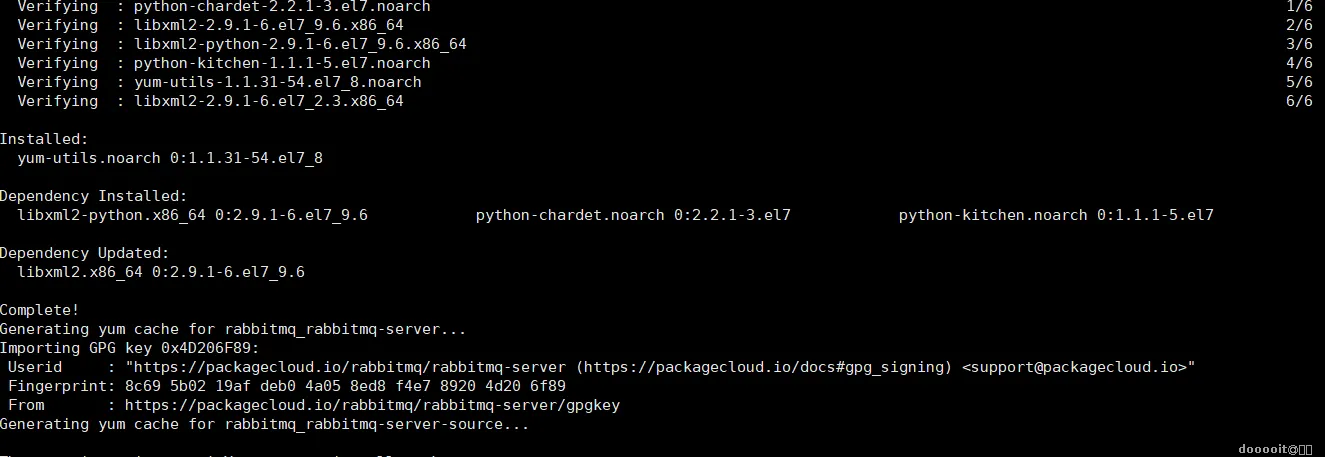Screen dimensions: 1325x457
Task: Click the support@packagecloud.io email address
Action: pos(1075,367)
